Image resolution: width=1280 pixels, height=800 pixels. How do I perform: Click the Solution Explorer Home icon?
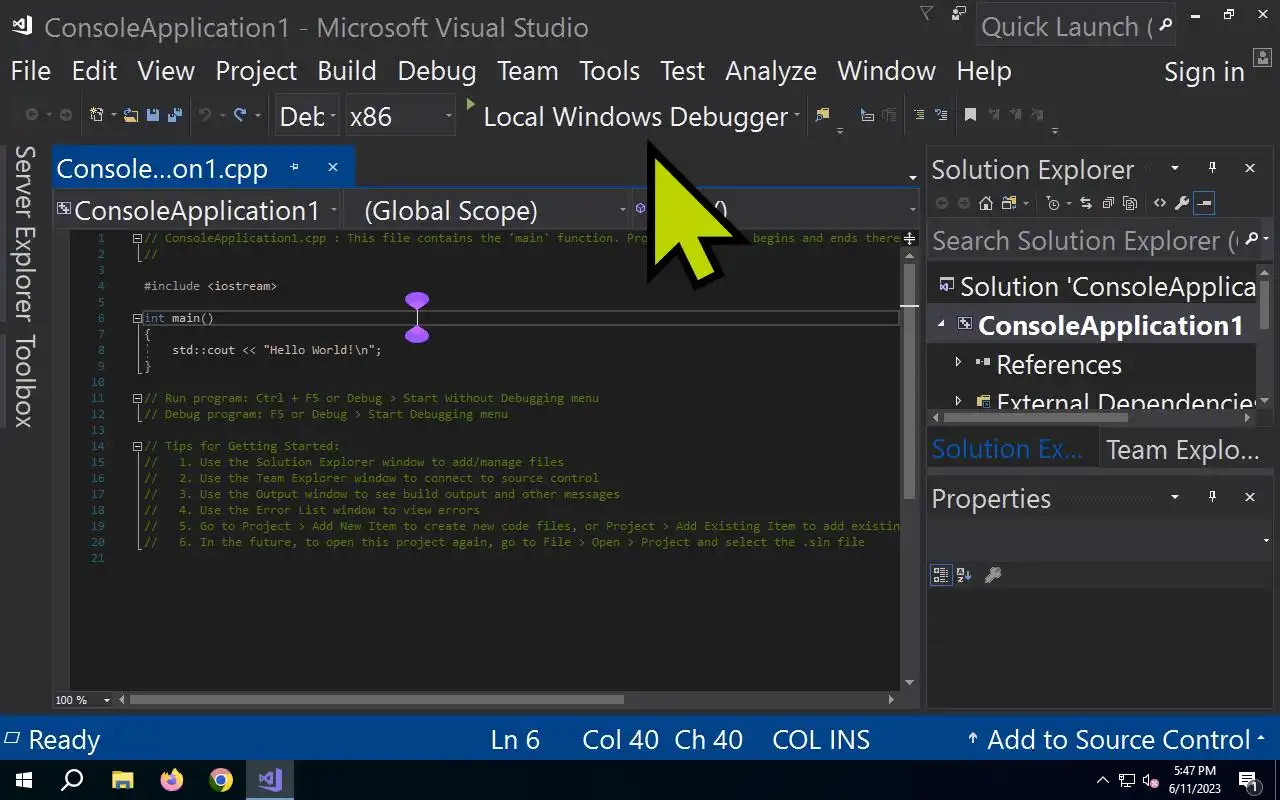pyautogui.click(x=986, y=203)
